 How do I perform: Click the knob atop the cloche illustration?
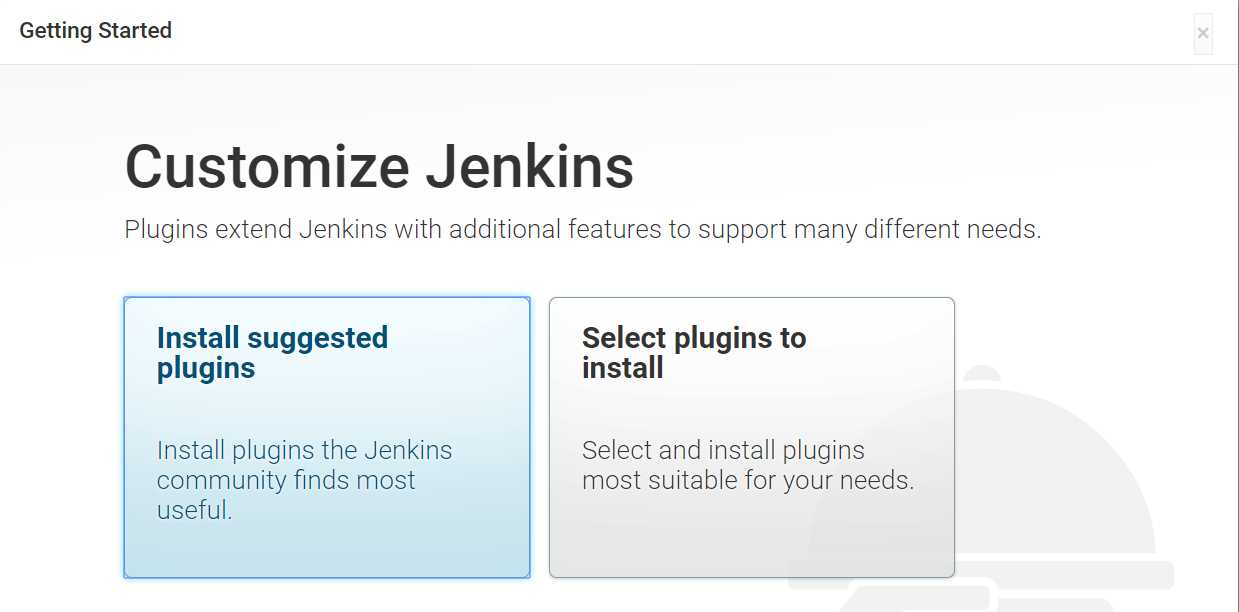[981, 376]
